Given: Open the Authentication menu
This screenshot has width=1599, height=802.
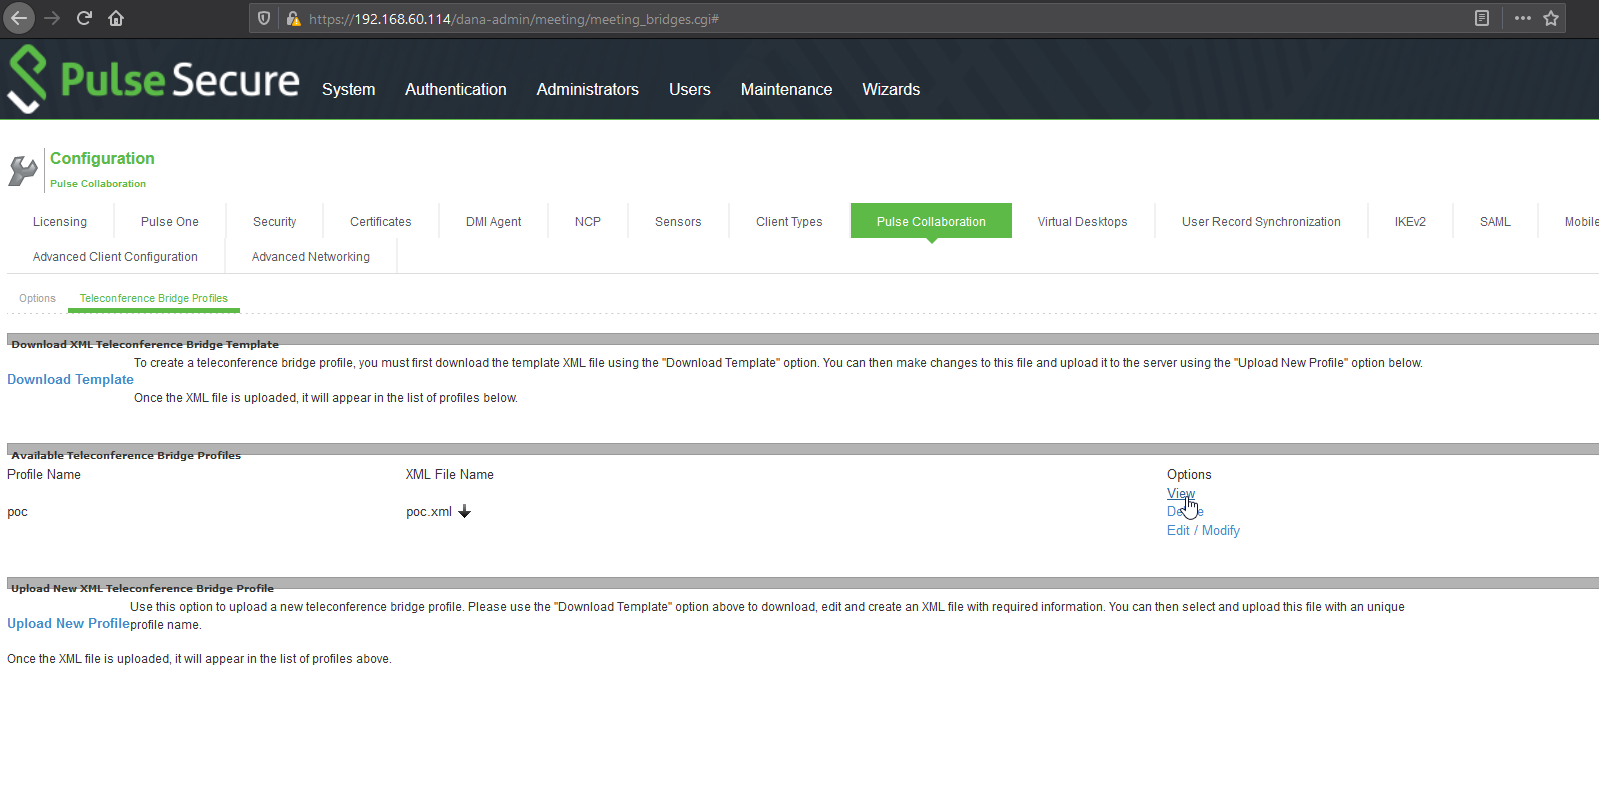Looking at the screenshot, I should tap(455, 89).
